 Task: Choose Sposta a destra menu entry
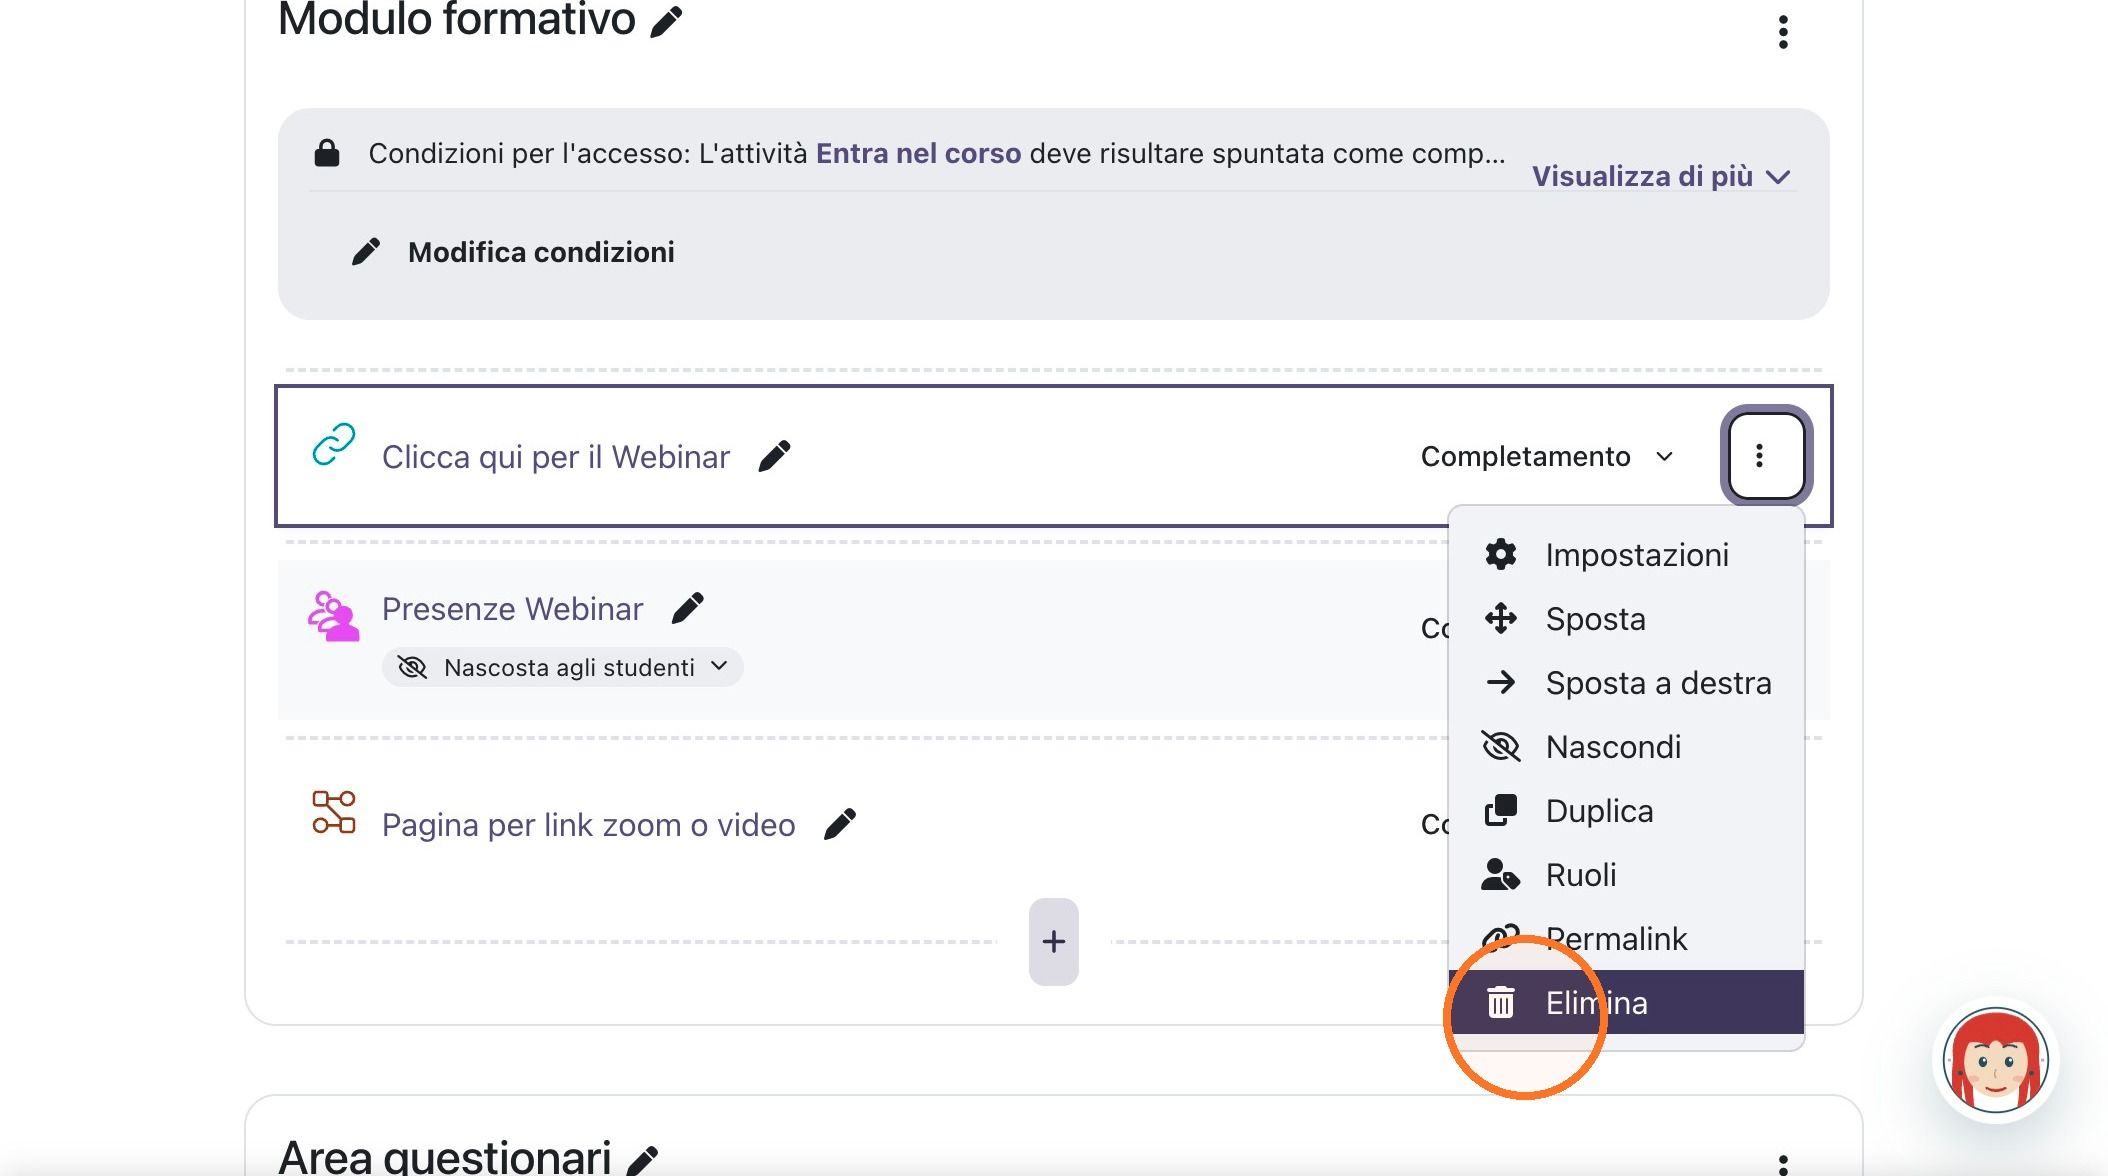point(1626,682)
